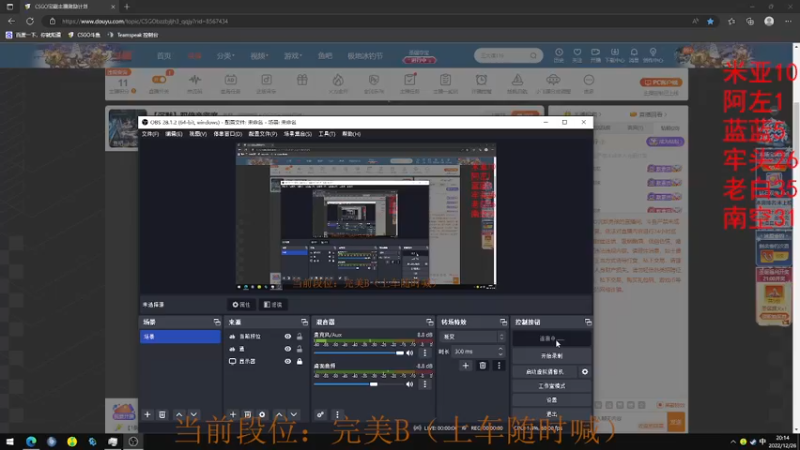
Task: Remove selected scene with trash icon
Action: 162,414
